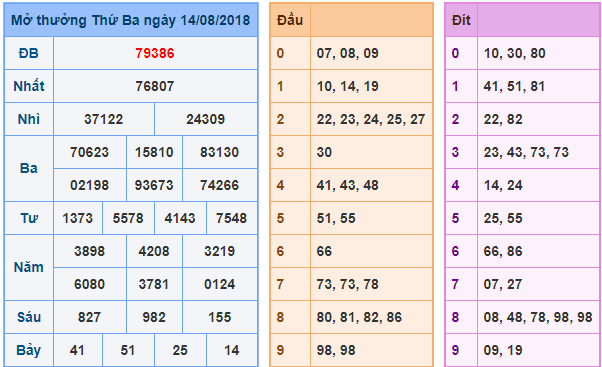Viewport: 602px width, 367px height.
Task: Select Tư prize number 5578
Action: click(x=128, y=218)
